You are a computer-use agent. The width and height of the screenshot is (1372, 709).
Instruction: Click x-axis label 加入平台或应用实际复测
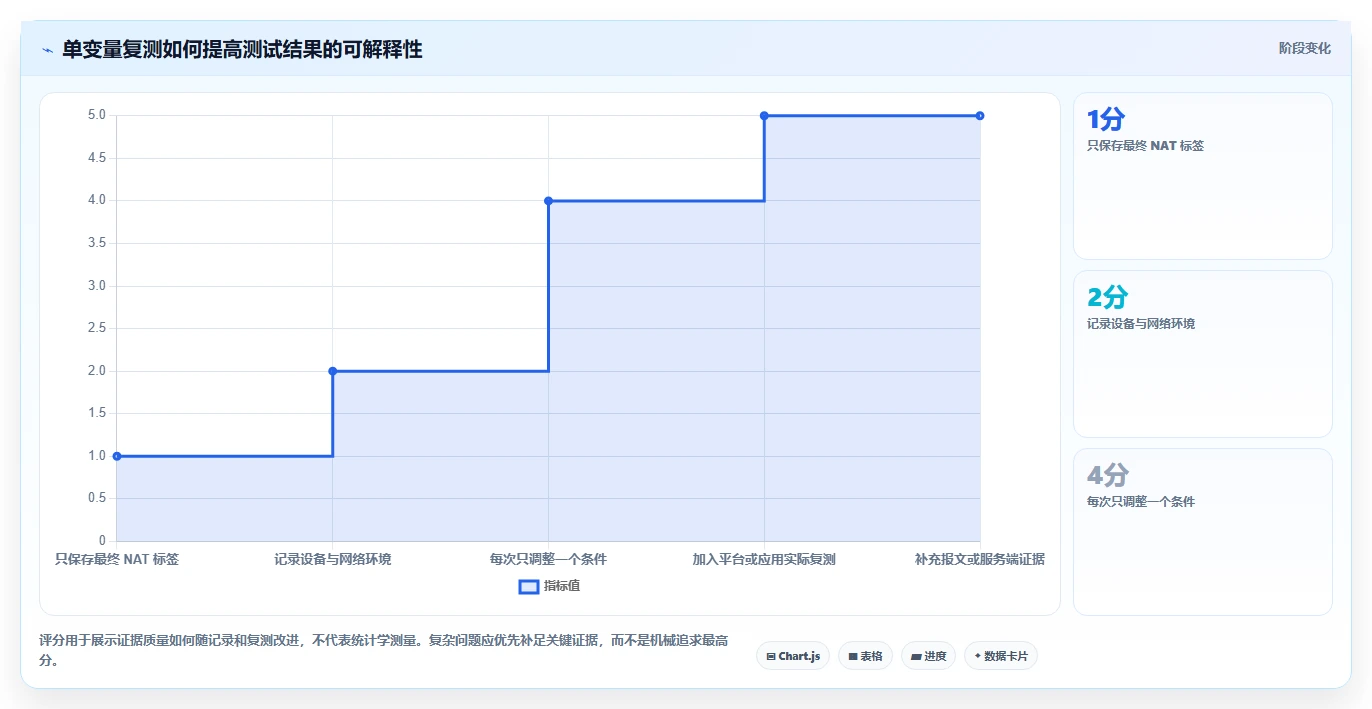[x=764, y=559]
